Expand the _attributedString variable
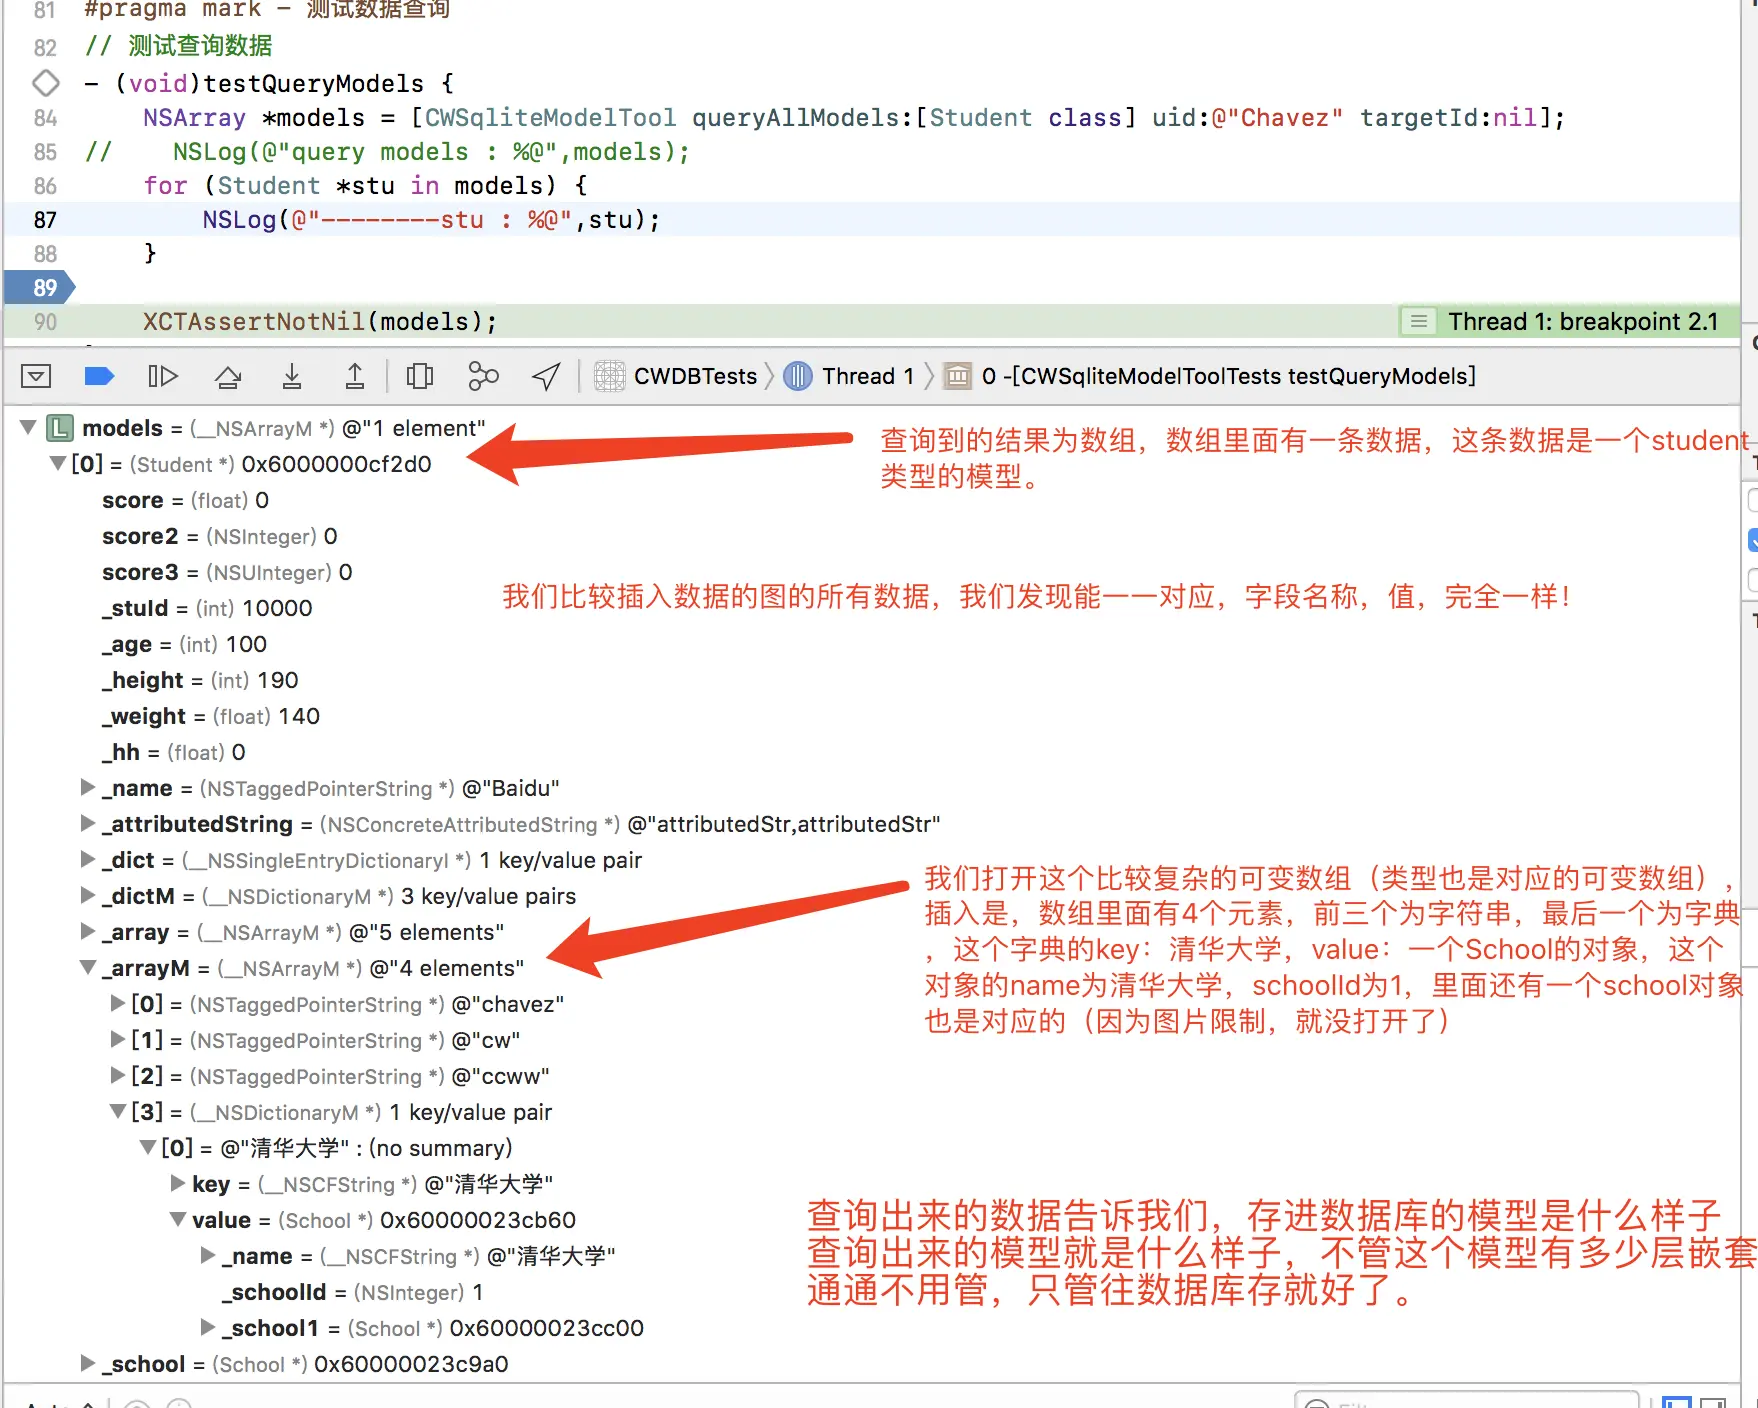 pos(88,824)
